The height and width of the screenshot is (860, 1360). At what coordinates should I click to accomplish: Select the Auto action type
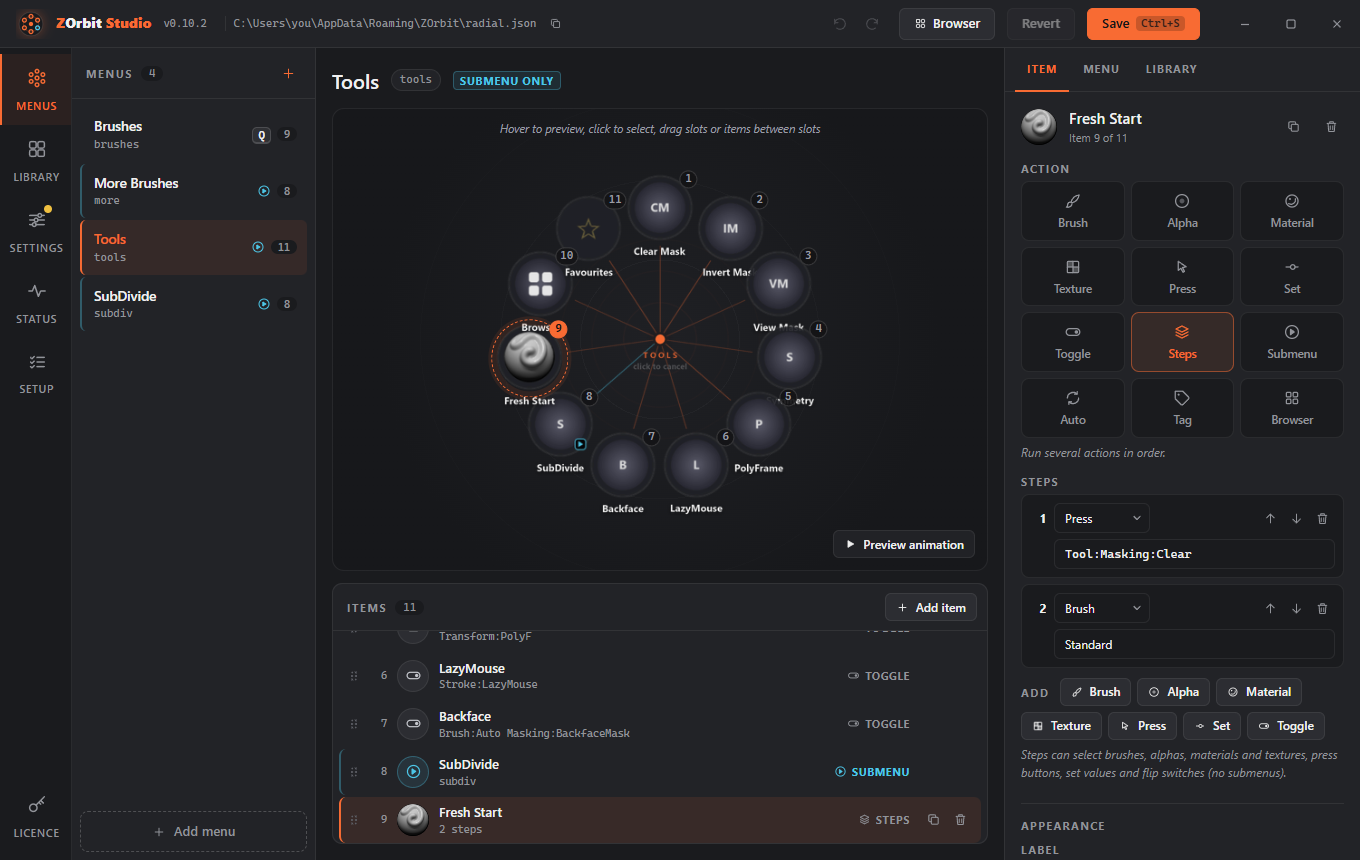point(1073,408)
